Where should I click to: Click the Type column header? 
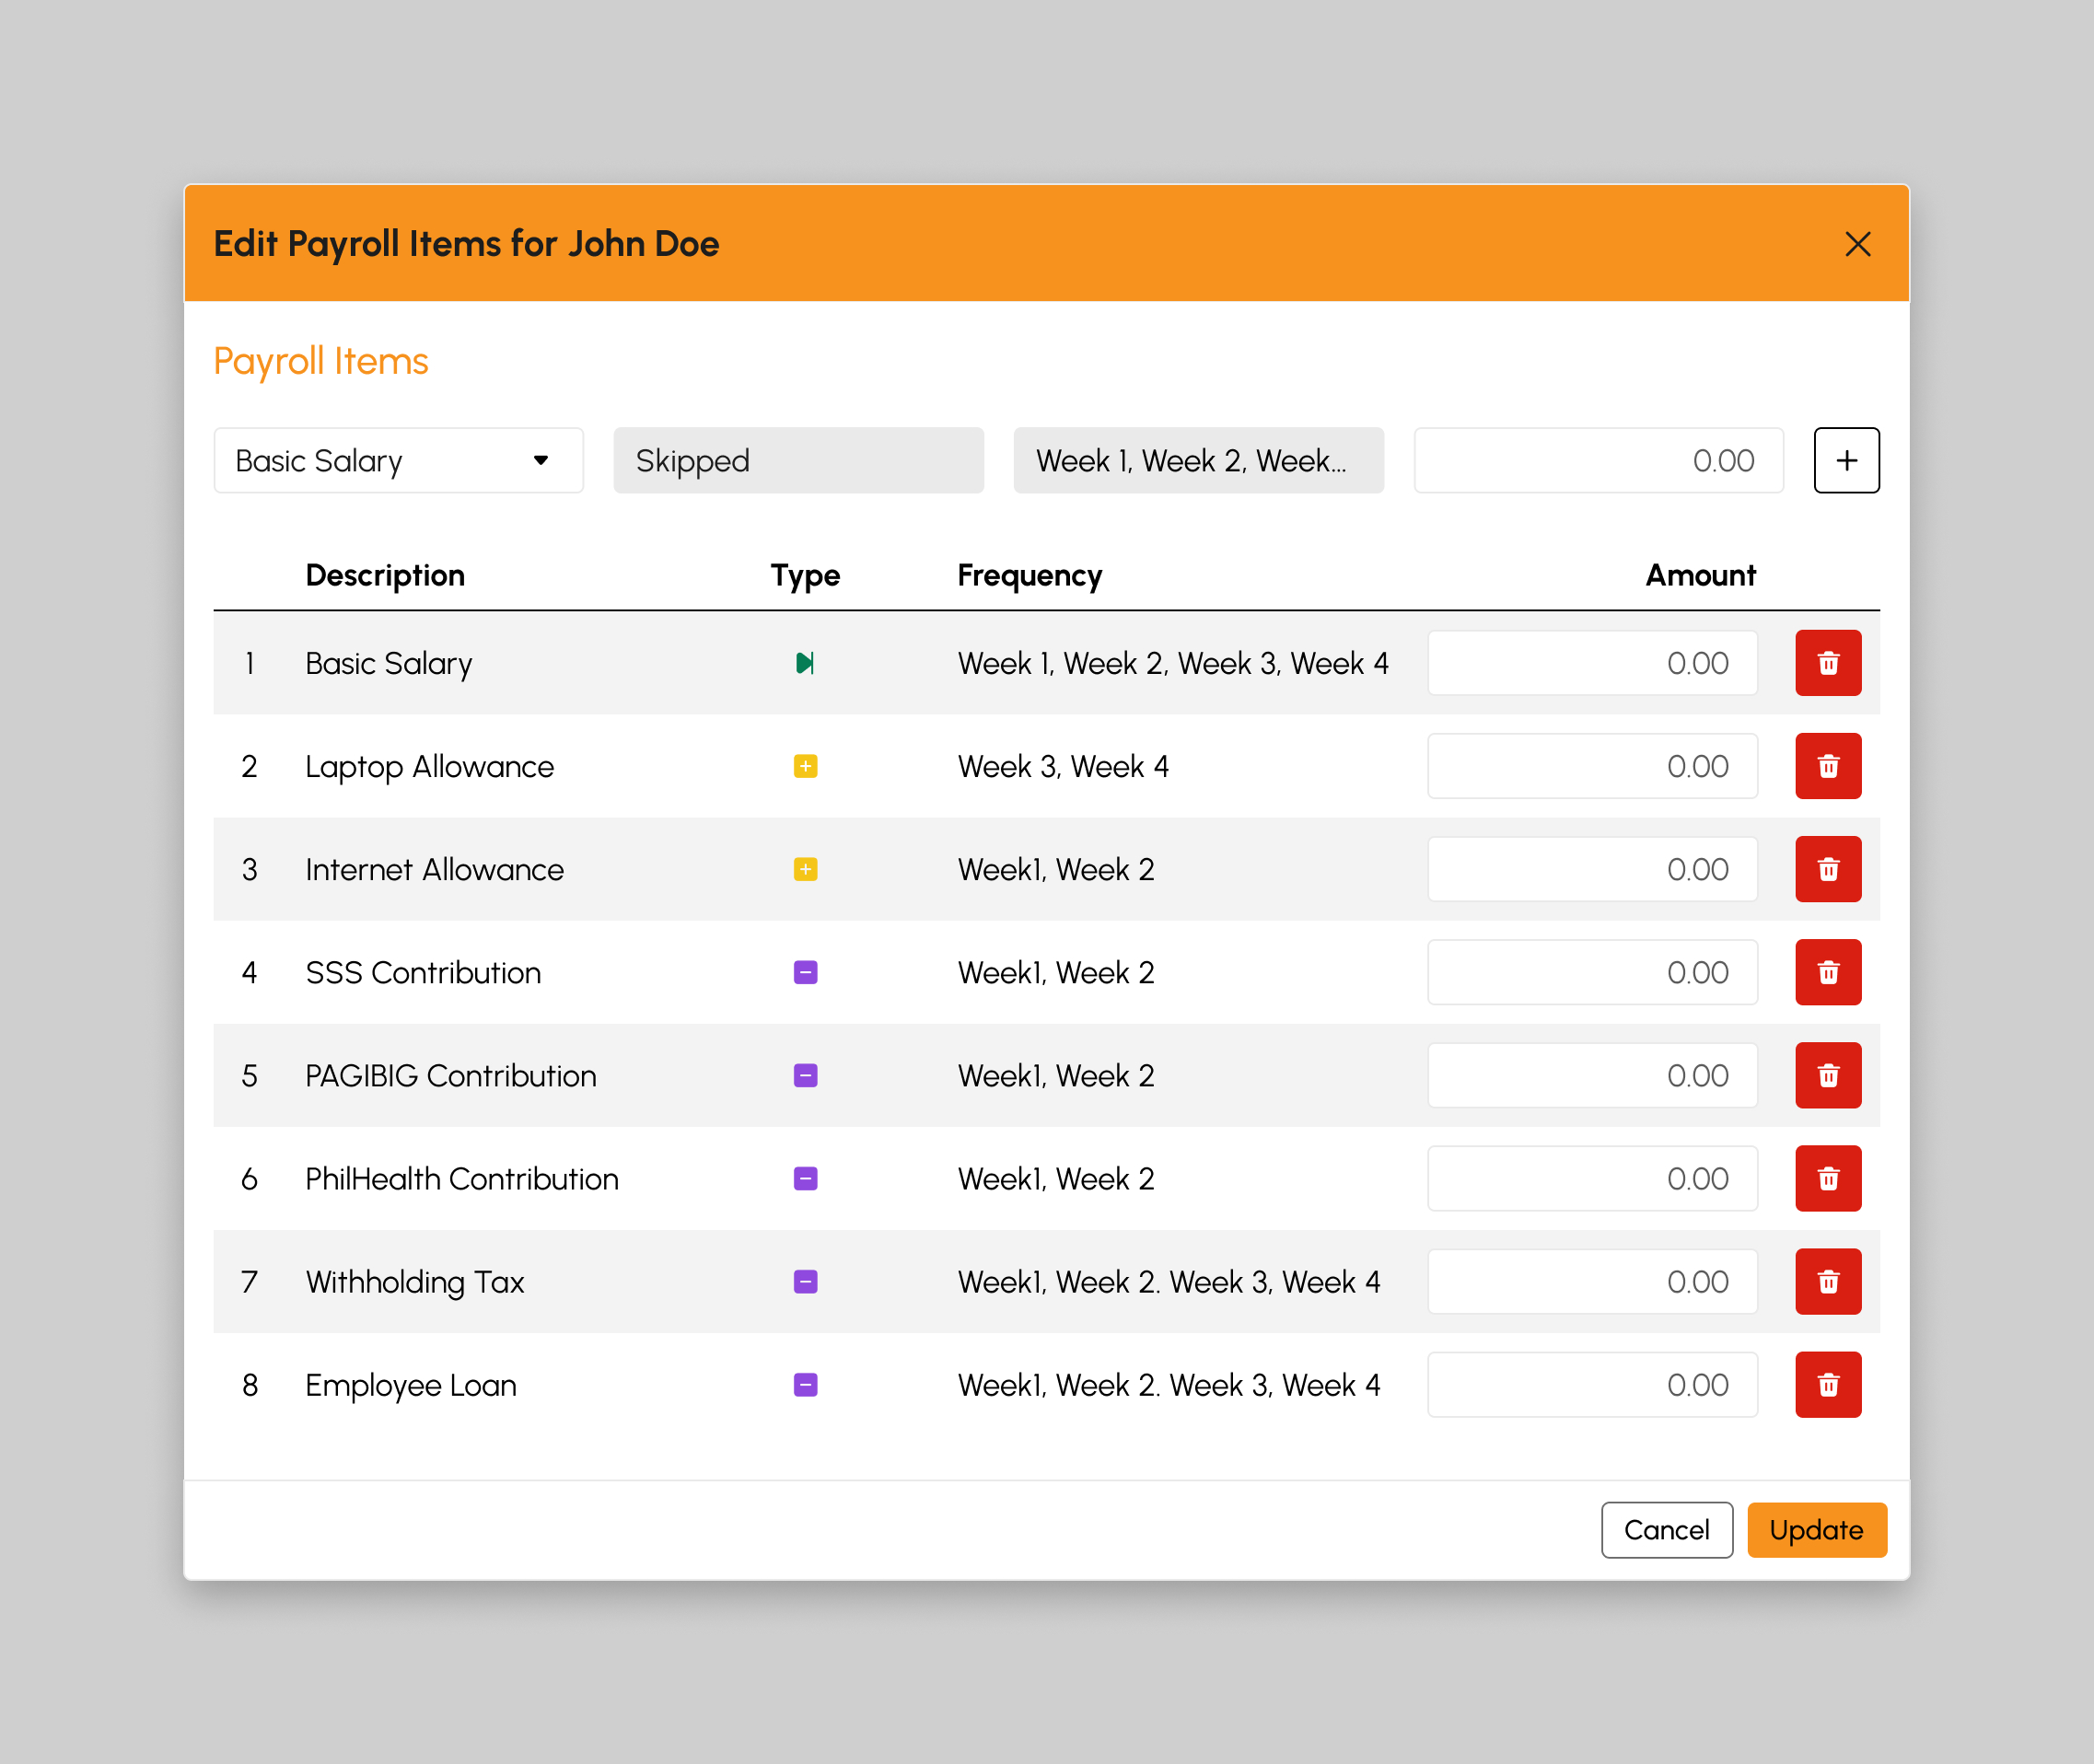pos(805,575)
